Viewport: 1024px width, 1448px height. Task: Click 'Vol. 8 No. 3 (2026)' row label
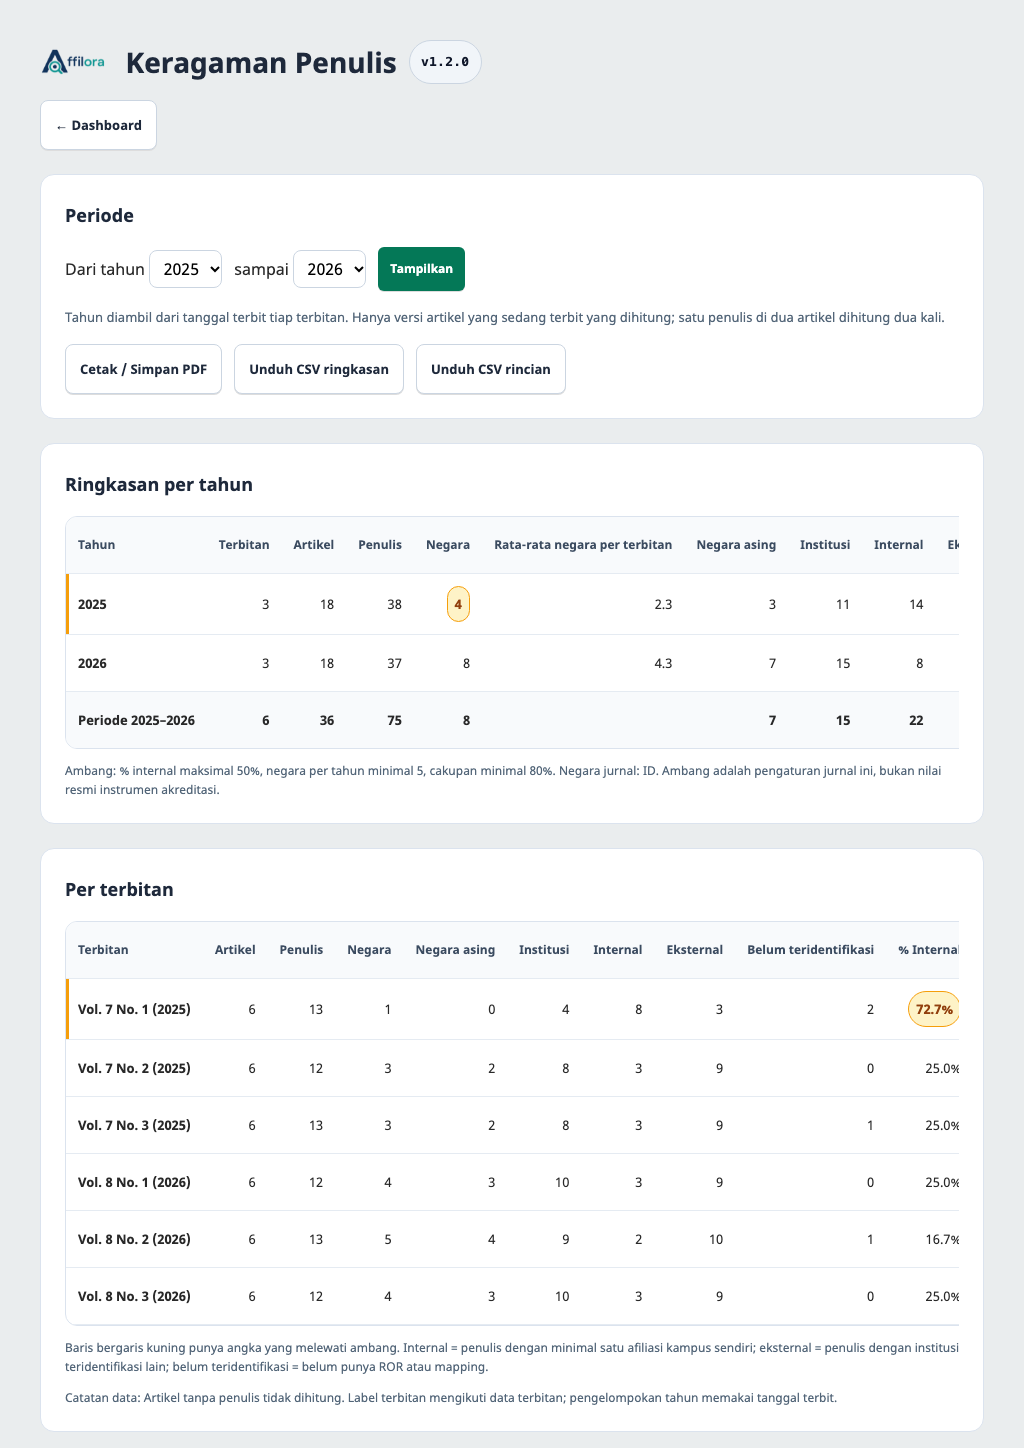134,1296
